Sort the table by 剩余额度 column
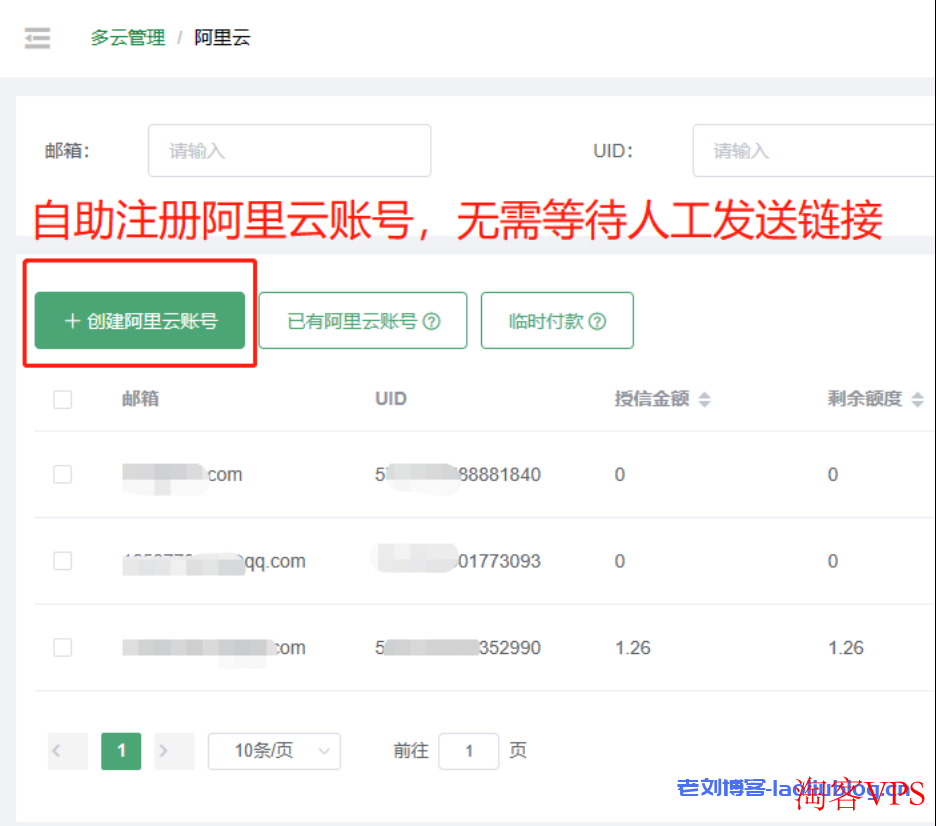The image size is (936, 826). (917, 399)
